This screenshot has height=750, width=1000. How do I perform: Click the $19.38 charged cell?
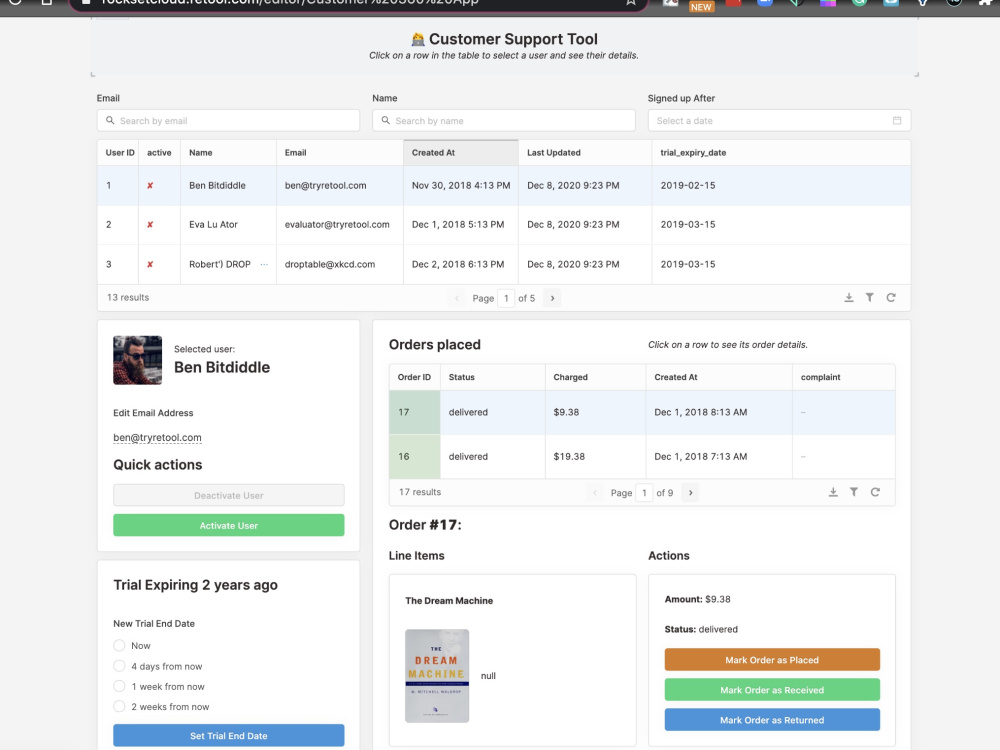(596, 457)
